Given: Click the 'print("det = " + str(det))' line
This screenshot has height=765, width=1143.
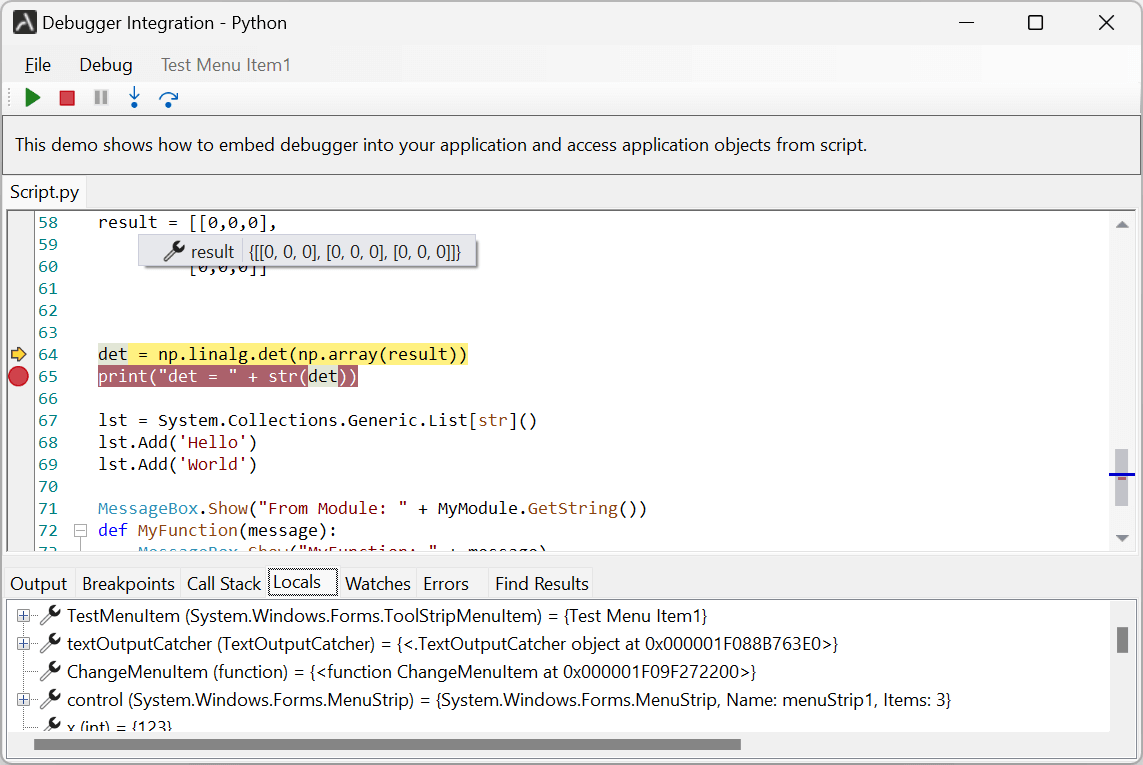Looking at the screenshot, I should [x=228, y=376].
